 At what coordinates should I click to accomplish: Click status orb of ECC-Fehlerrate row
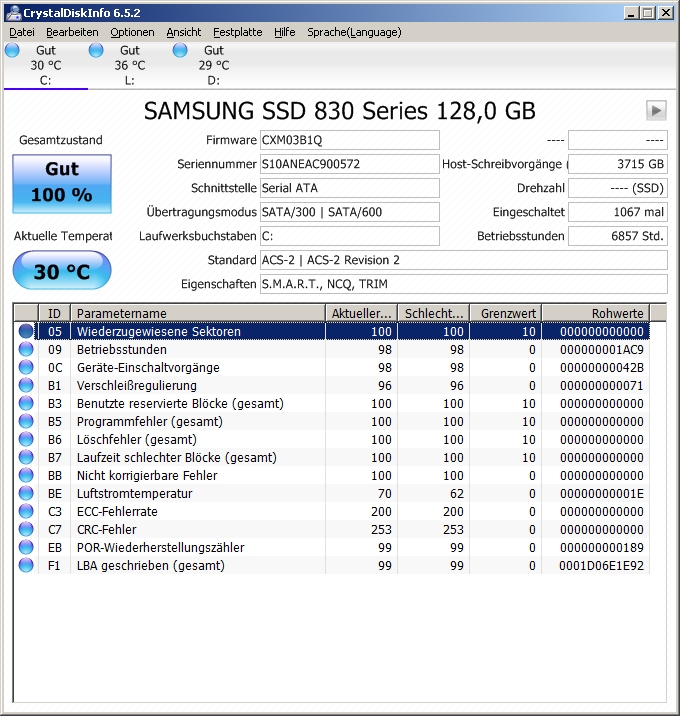pyautogui.click(x=26, y=511)
